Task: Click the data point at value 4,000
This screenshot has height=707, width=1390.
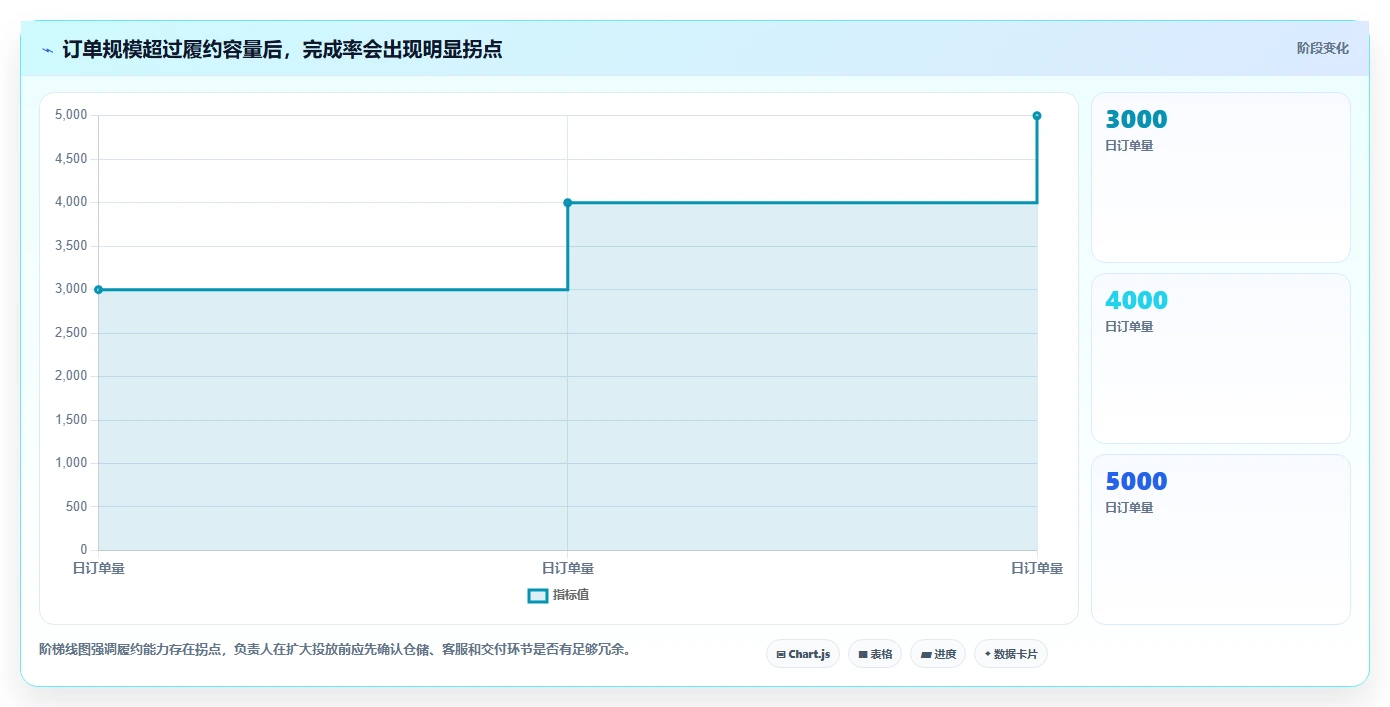Action: tap(567, 203)
